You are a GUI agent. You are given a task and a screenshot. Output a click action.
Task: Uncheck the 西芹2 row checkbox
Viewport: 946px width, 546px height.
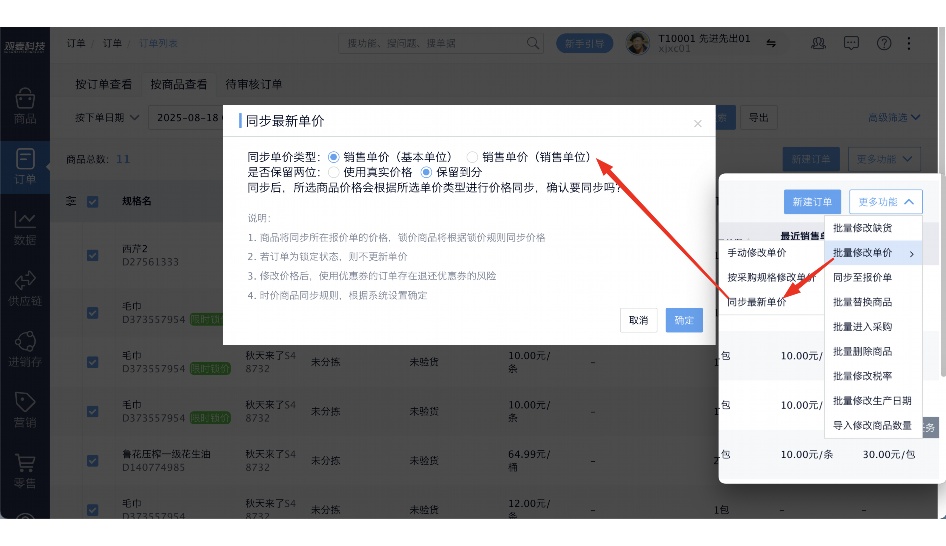coord(93,255)
